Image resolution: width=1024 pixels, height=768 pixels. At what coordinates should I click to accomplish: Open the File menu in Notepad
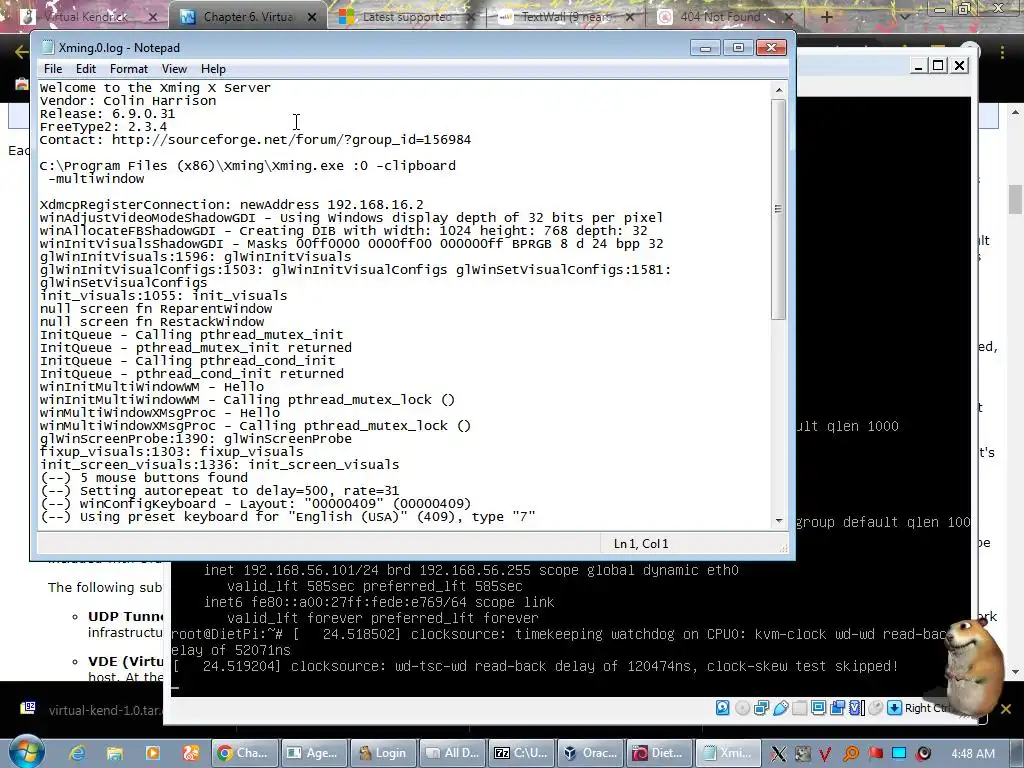coord(53,69)
